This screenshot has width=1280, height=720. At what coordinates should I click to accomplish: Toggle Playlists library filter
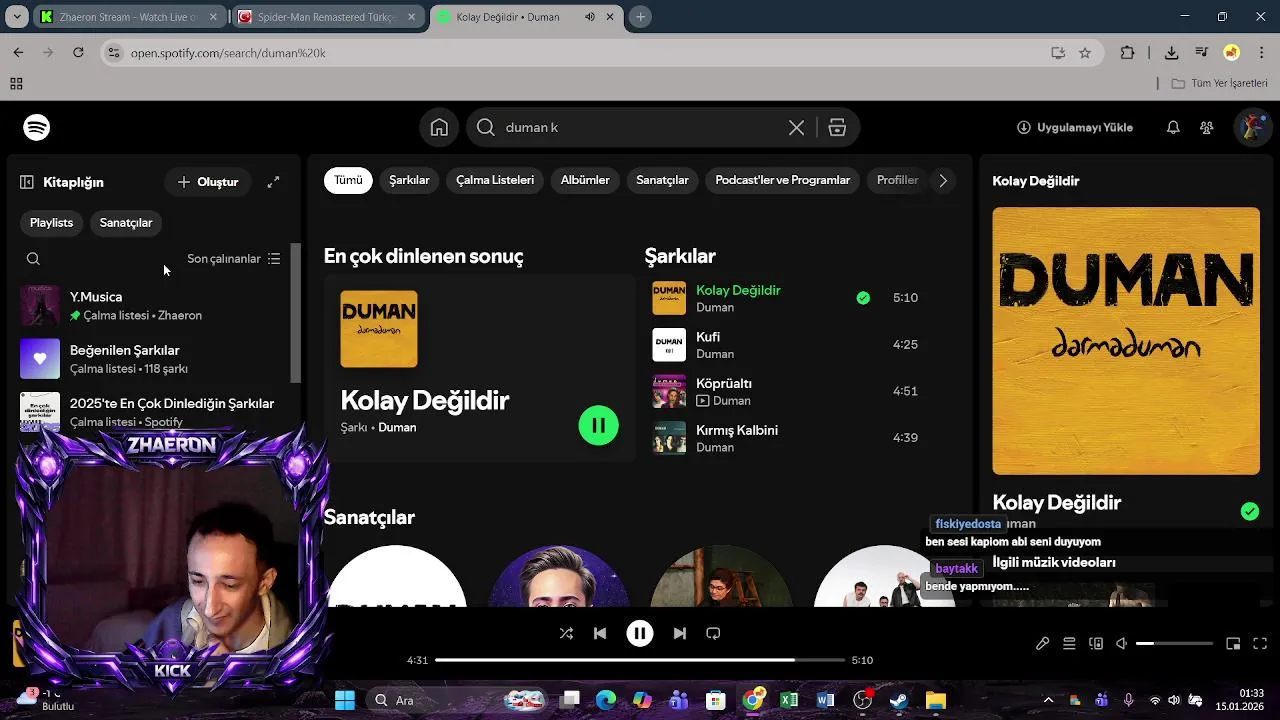point(51,223)
